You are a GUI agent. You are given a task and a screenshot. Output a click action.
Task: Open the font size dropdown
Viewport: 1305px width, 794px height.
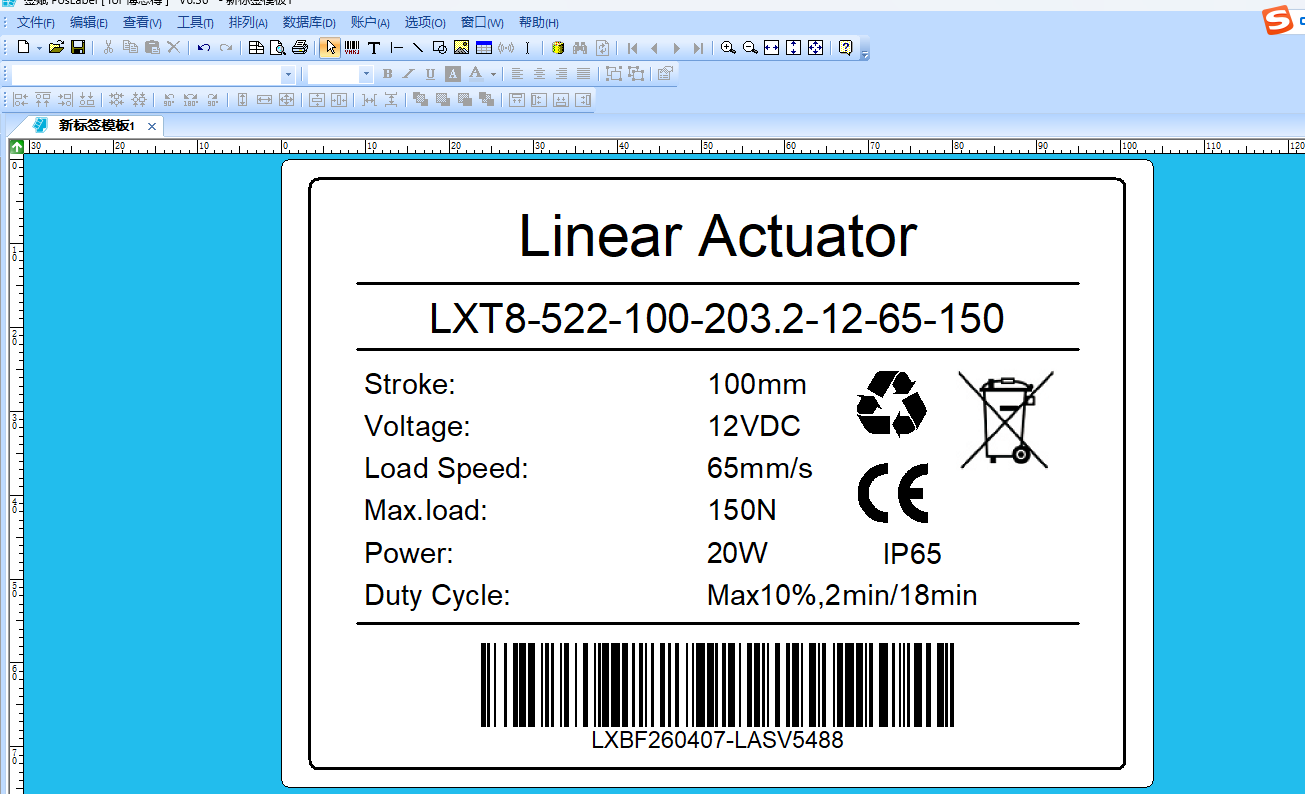pyautogui.click(x=366, y=74)
